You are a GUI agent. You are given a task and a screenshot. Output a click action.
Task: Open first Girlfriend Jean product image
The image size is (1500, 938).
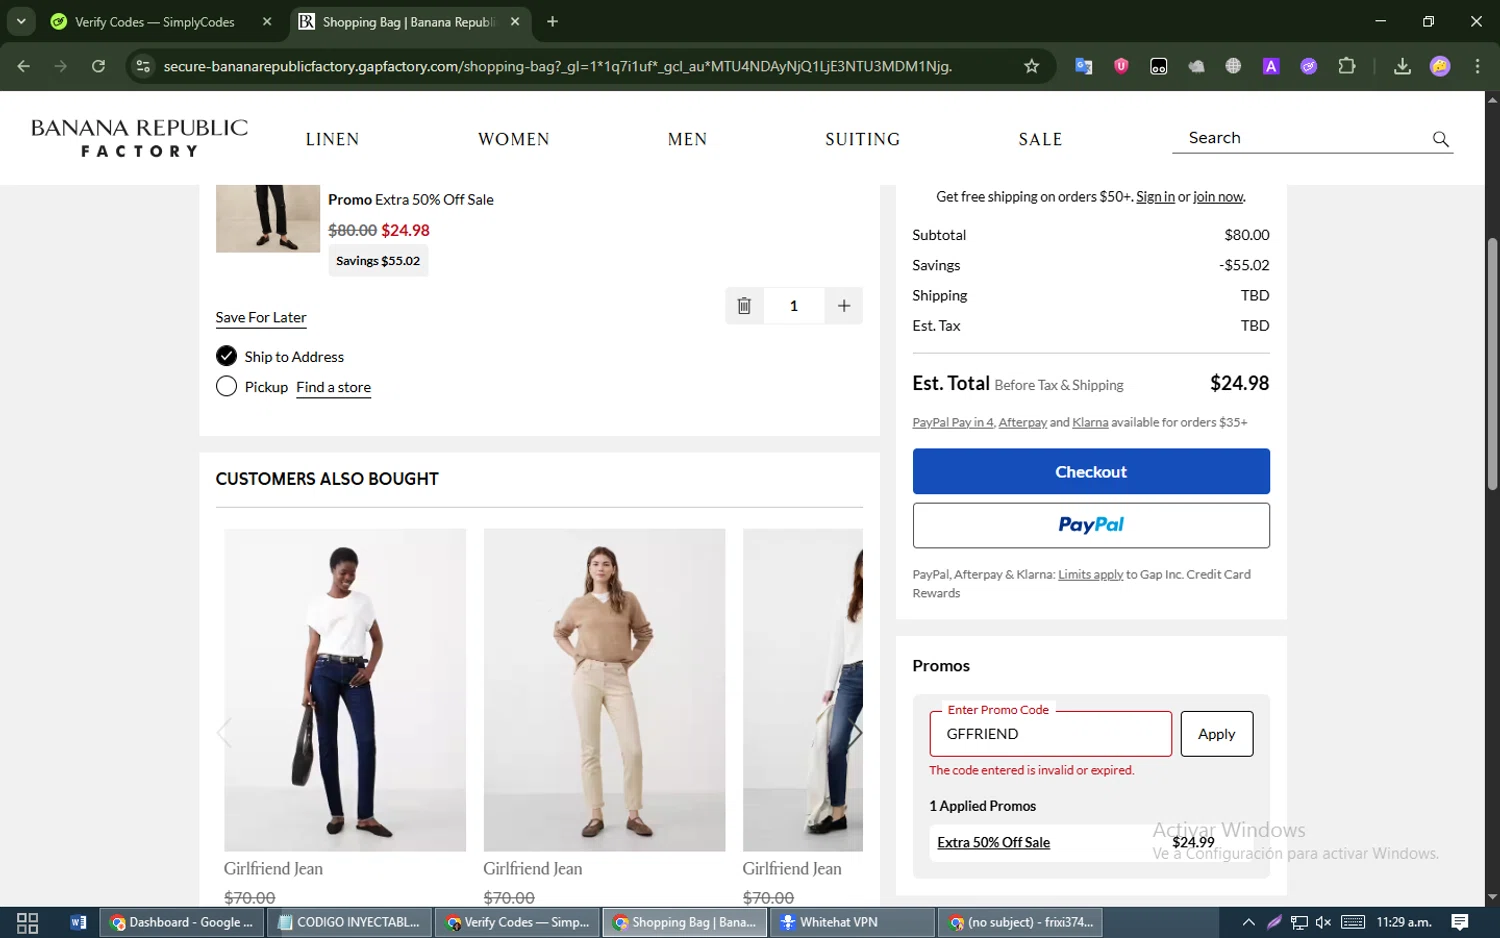coord(345,690)
